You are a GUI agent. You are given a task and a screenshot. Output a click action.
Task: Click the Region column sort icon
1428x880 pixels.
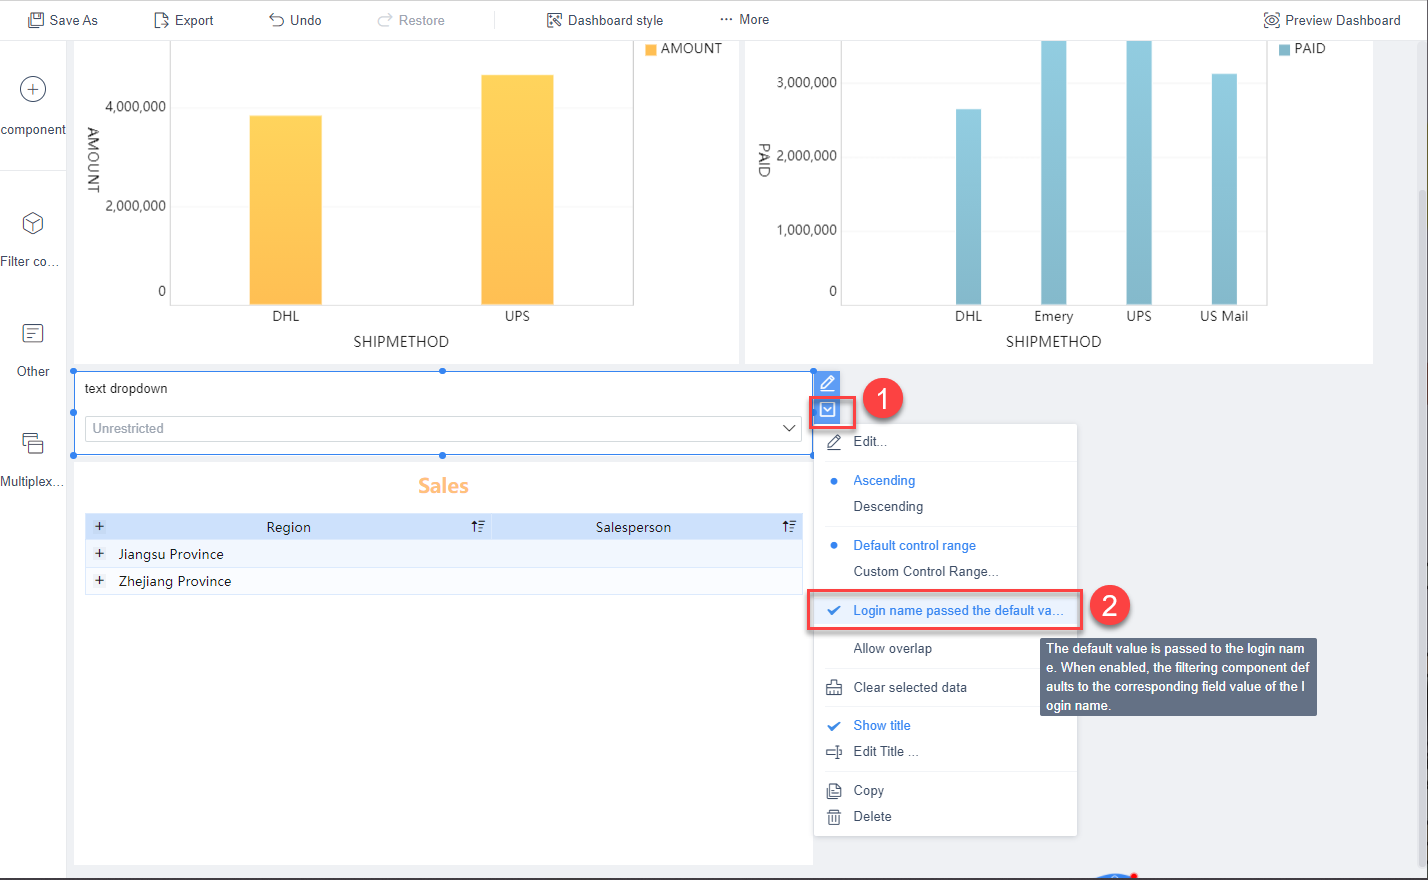tap(478, 526)
